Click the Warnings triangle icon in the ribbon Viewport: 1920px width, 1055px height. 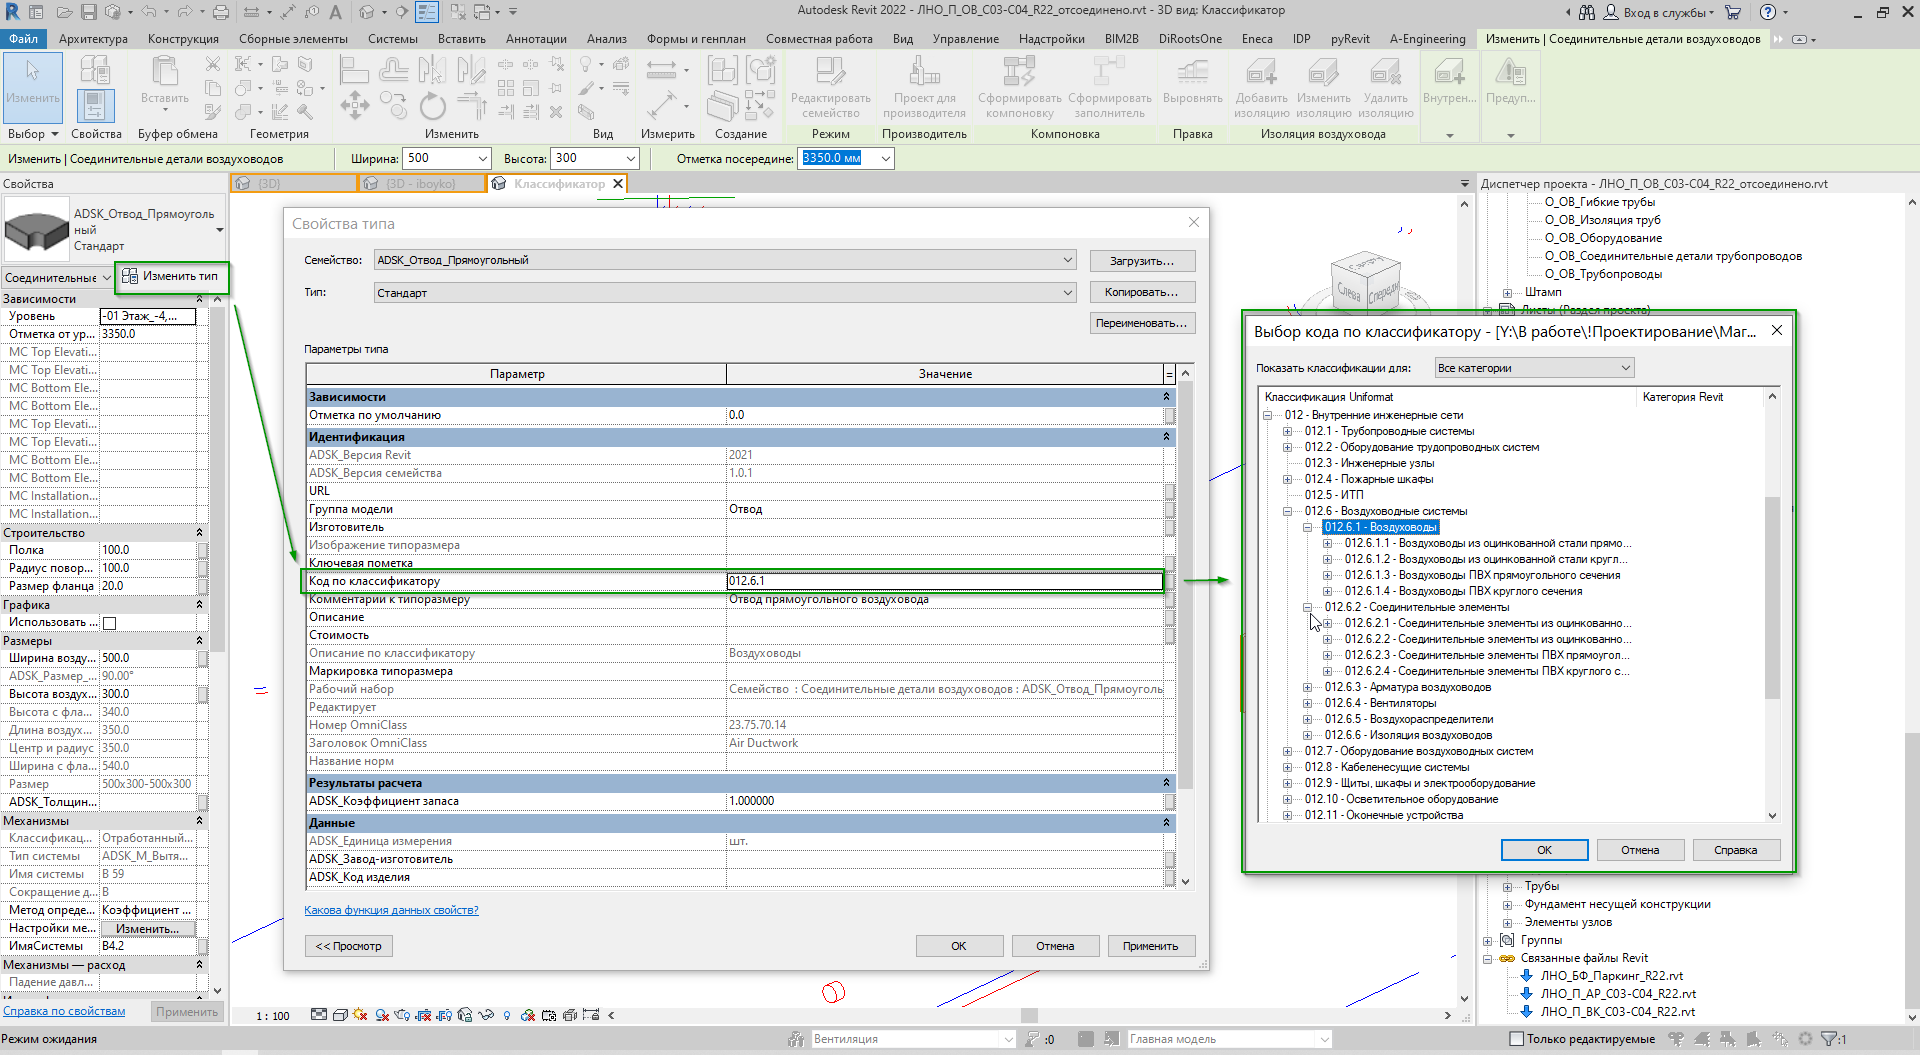(1510, 72)
